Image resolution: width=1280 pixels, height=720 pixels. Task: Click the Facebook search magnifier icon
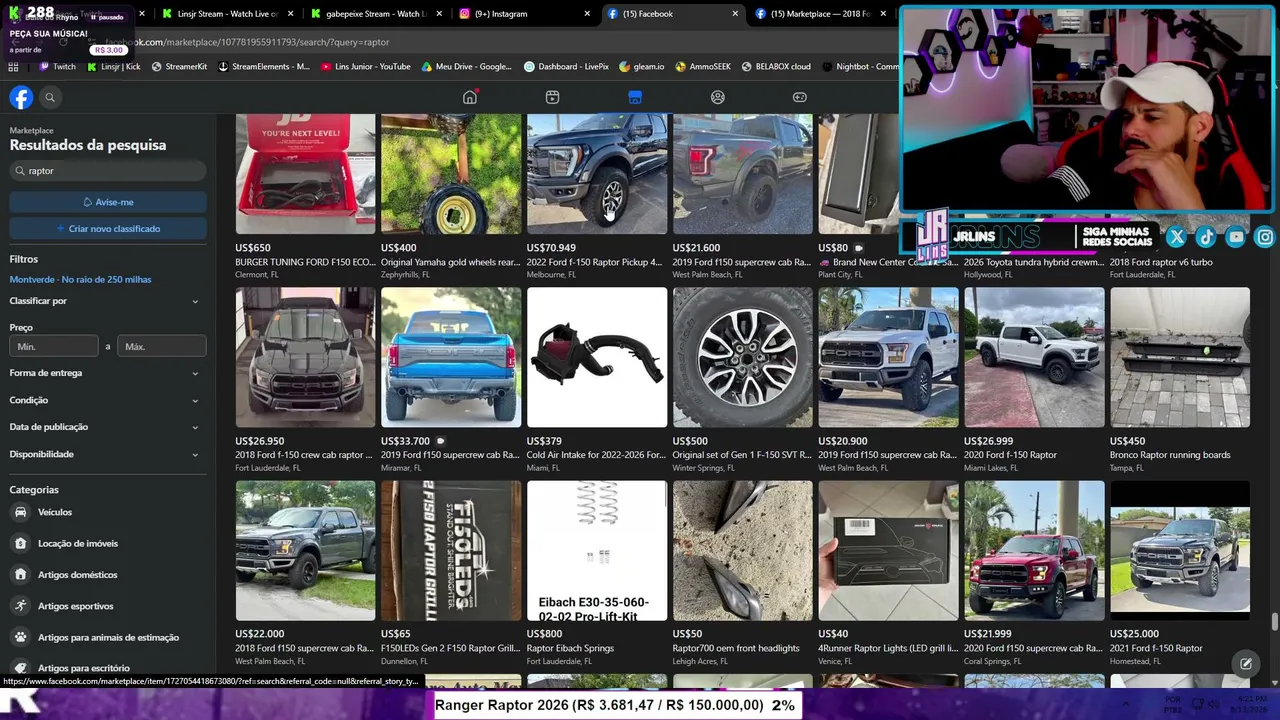[50, 97]
